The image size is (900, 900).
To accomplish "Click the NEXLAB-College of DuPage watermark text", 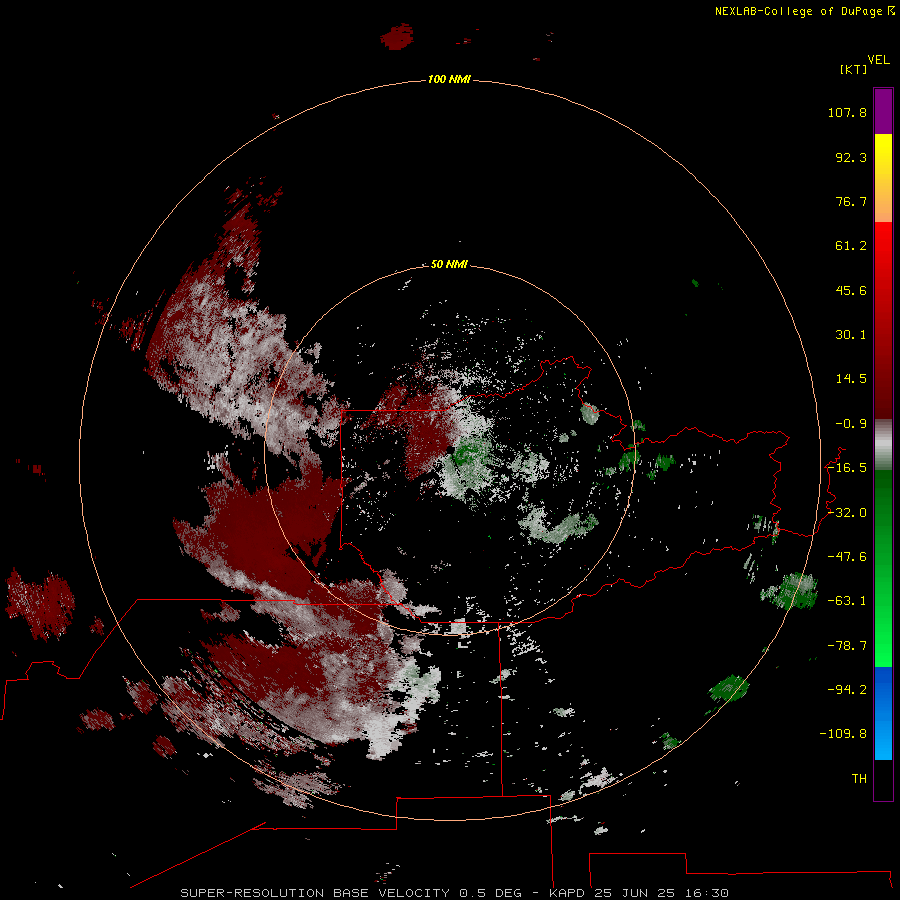I will pyautogui.click(x=804, y=11).
